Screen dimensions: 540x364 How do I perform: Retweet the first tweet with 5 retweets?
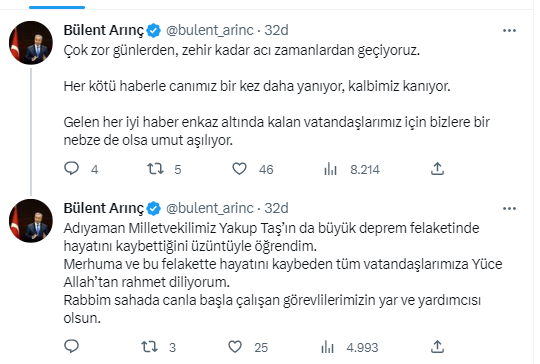[x=155, y=169]
